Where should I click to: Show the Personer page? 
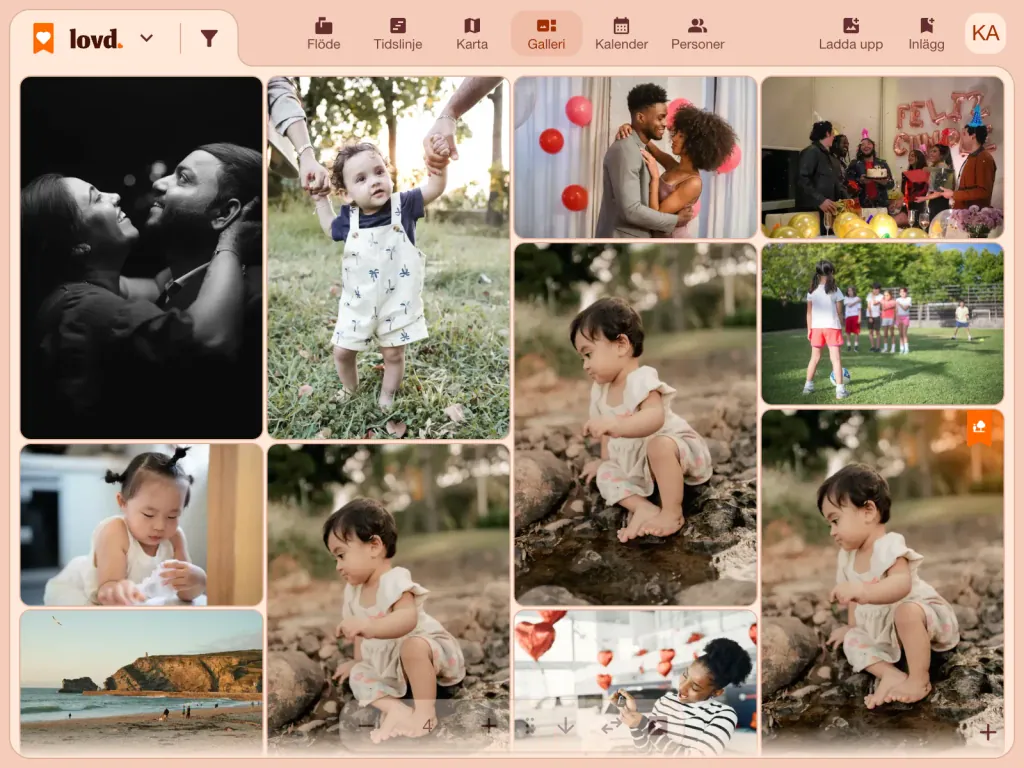(x=697, y=34)
